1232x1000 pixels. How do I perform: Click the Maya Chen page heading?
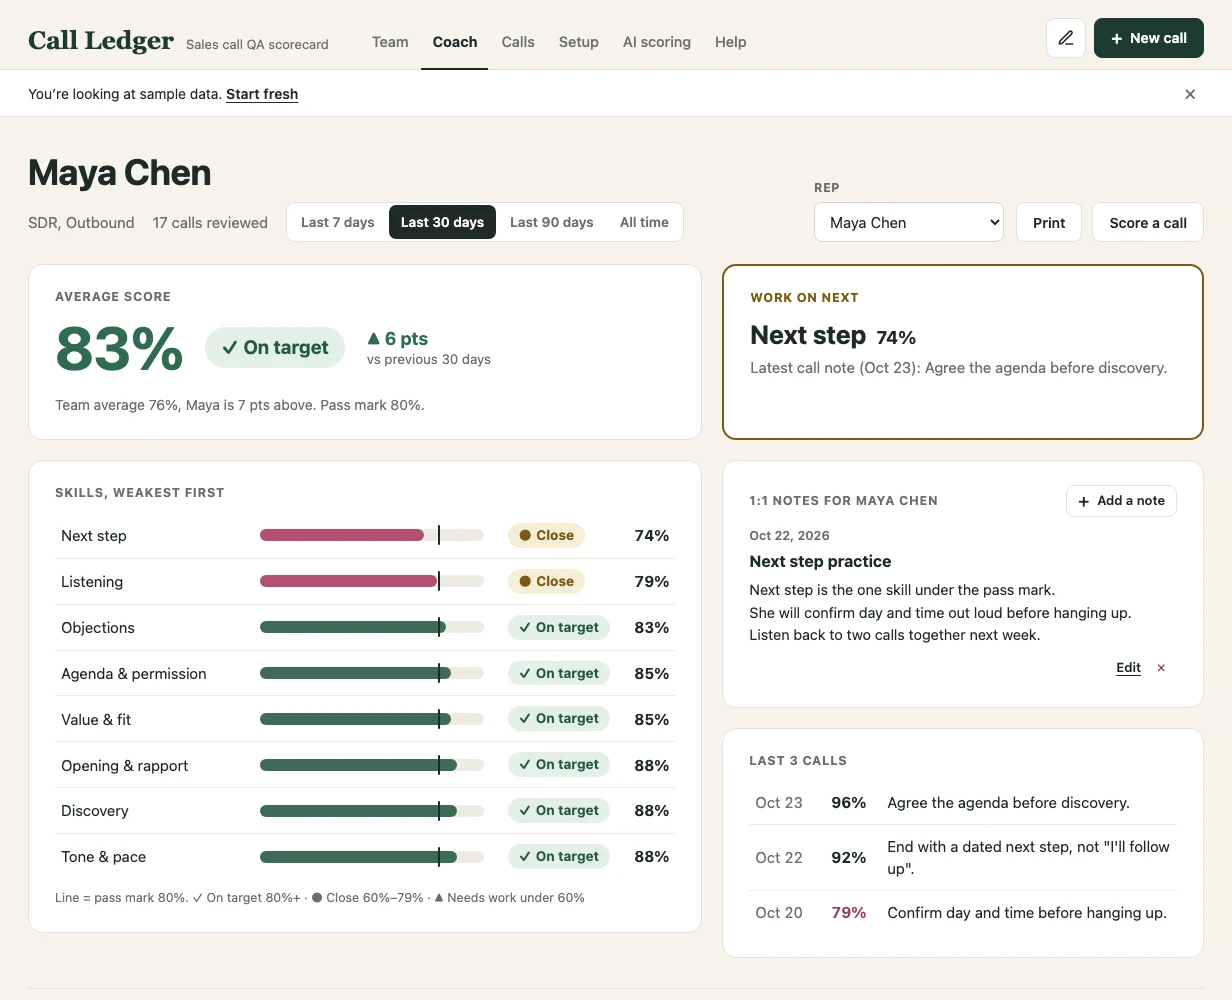pyautogui.click(x=120, y=173)
